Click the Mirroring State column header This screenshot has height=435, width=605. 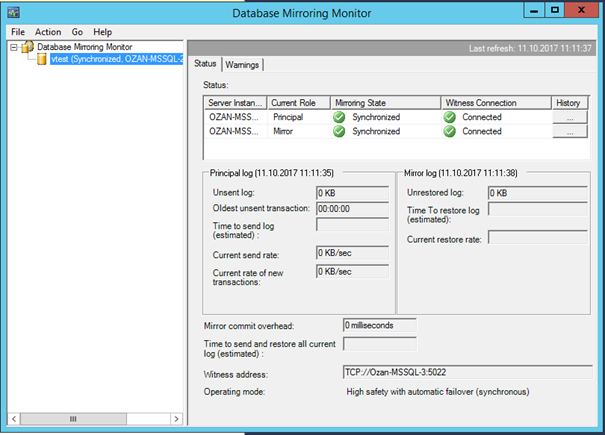pos(384,103)
